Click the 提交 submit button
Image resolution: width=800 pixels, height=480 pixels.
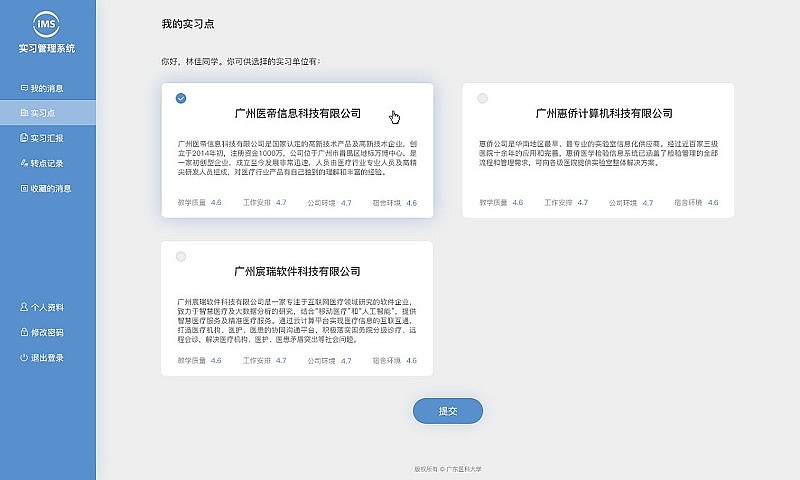(x=447, y=411)
